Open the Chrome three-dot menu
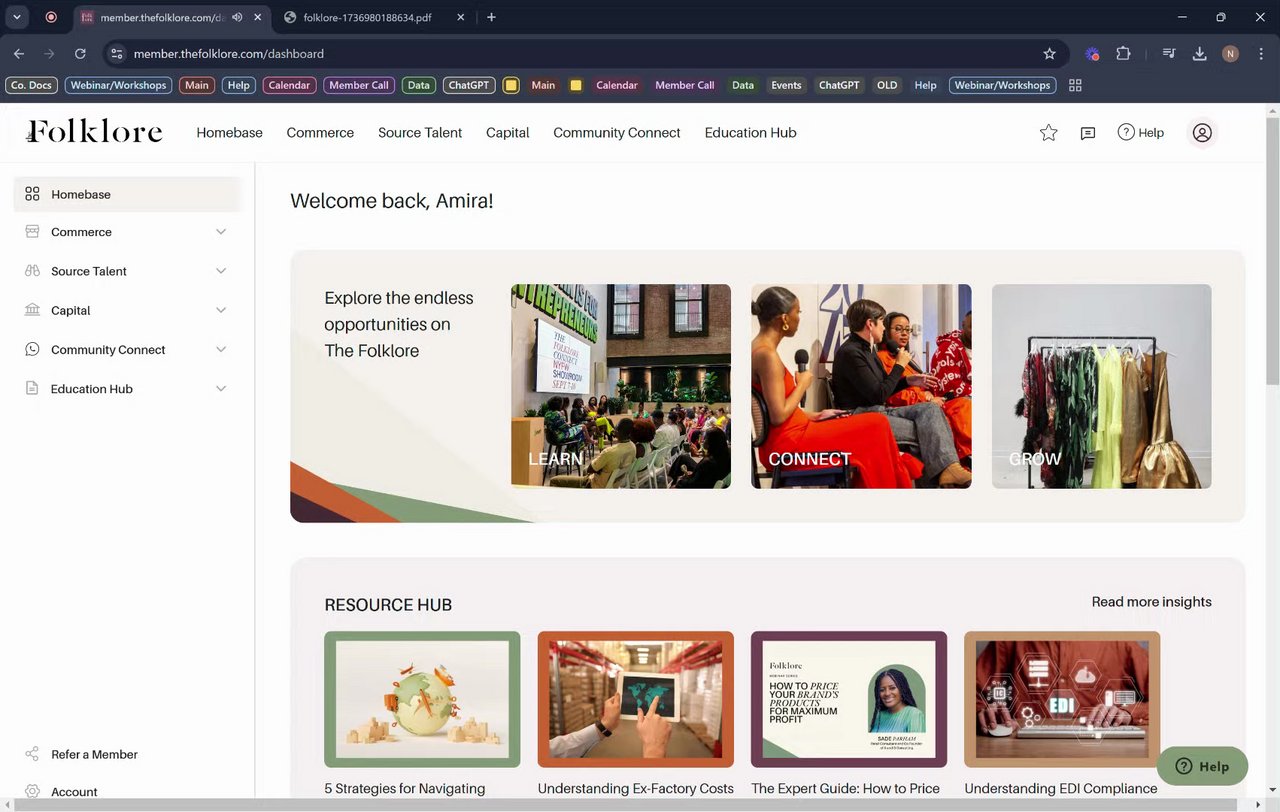This screenshot has height=812, width=1280. click(1260, 54)
